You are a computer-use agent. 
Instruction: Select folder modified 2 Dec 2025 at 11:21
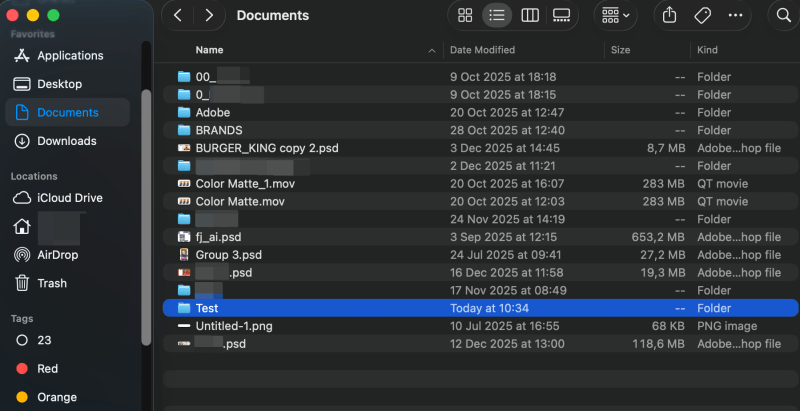click(481, 166)
